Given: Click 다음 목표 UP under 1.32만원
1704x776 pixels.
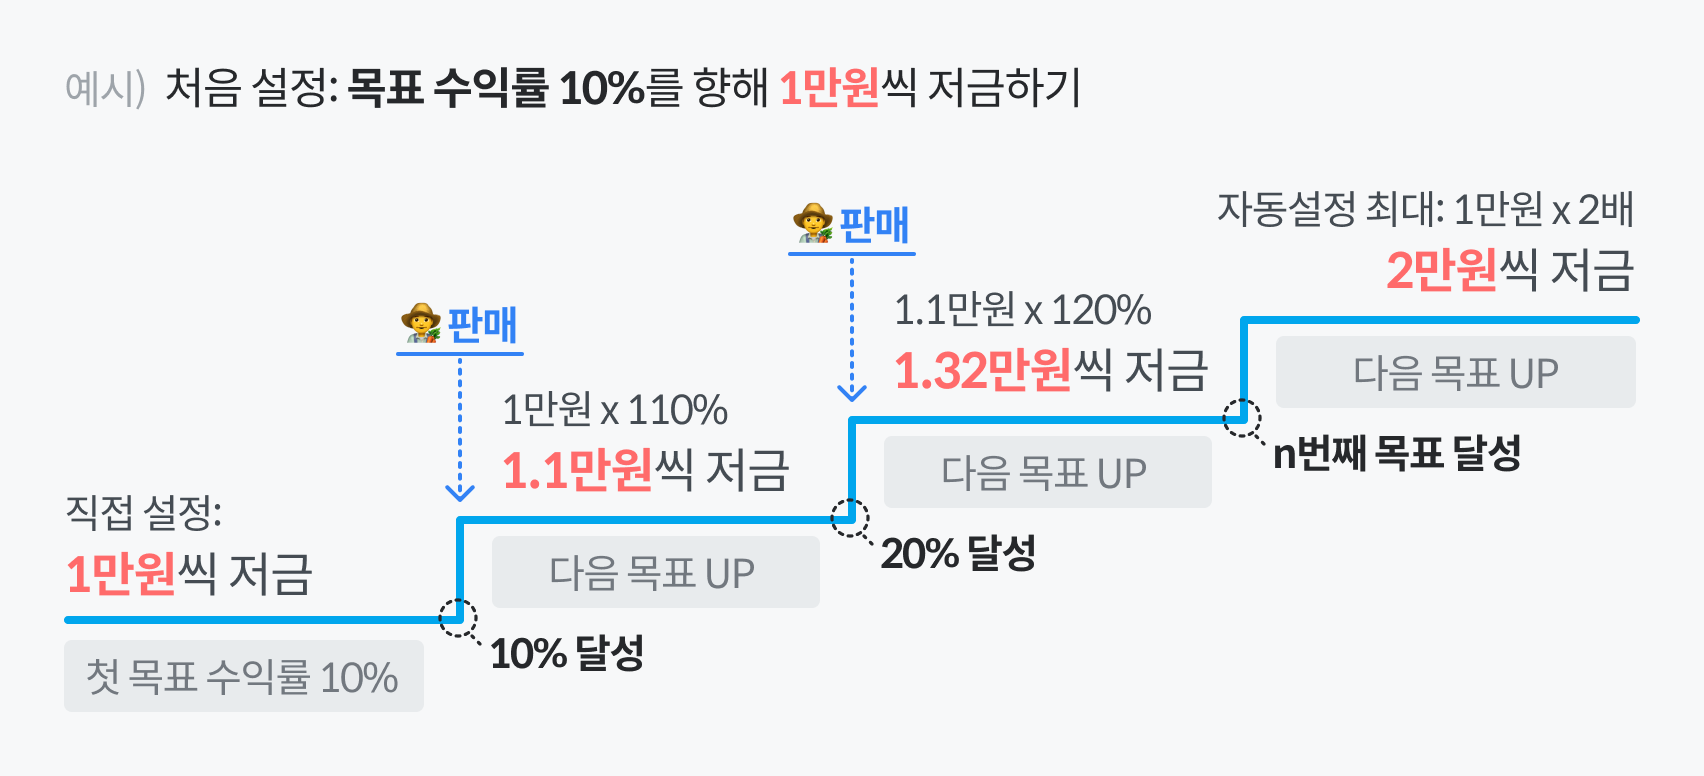Looking at the screenshot, I should (x=1048, y=472).
